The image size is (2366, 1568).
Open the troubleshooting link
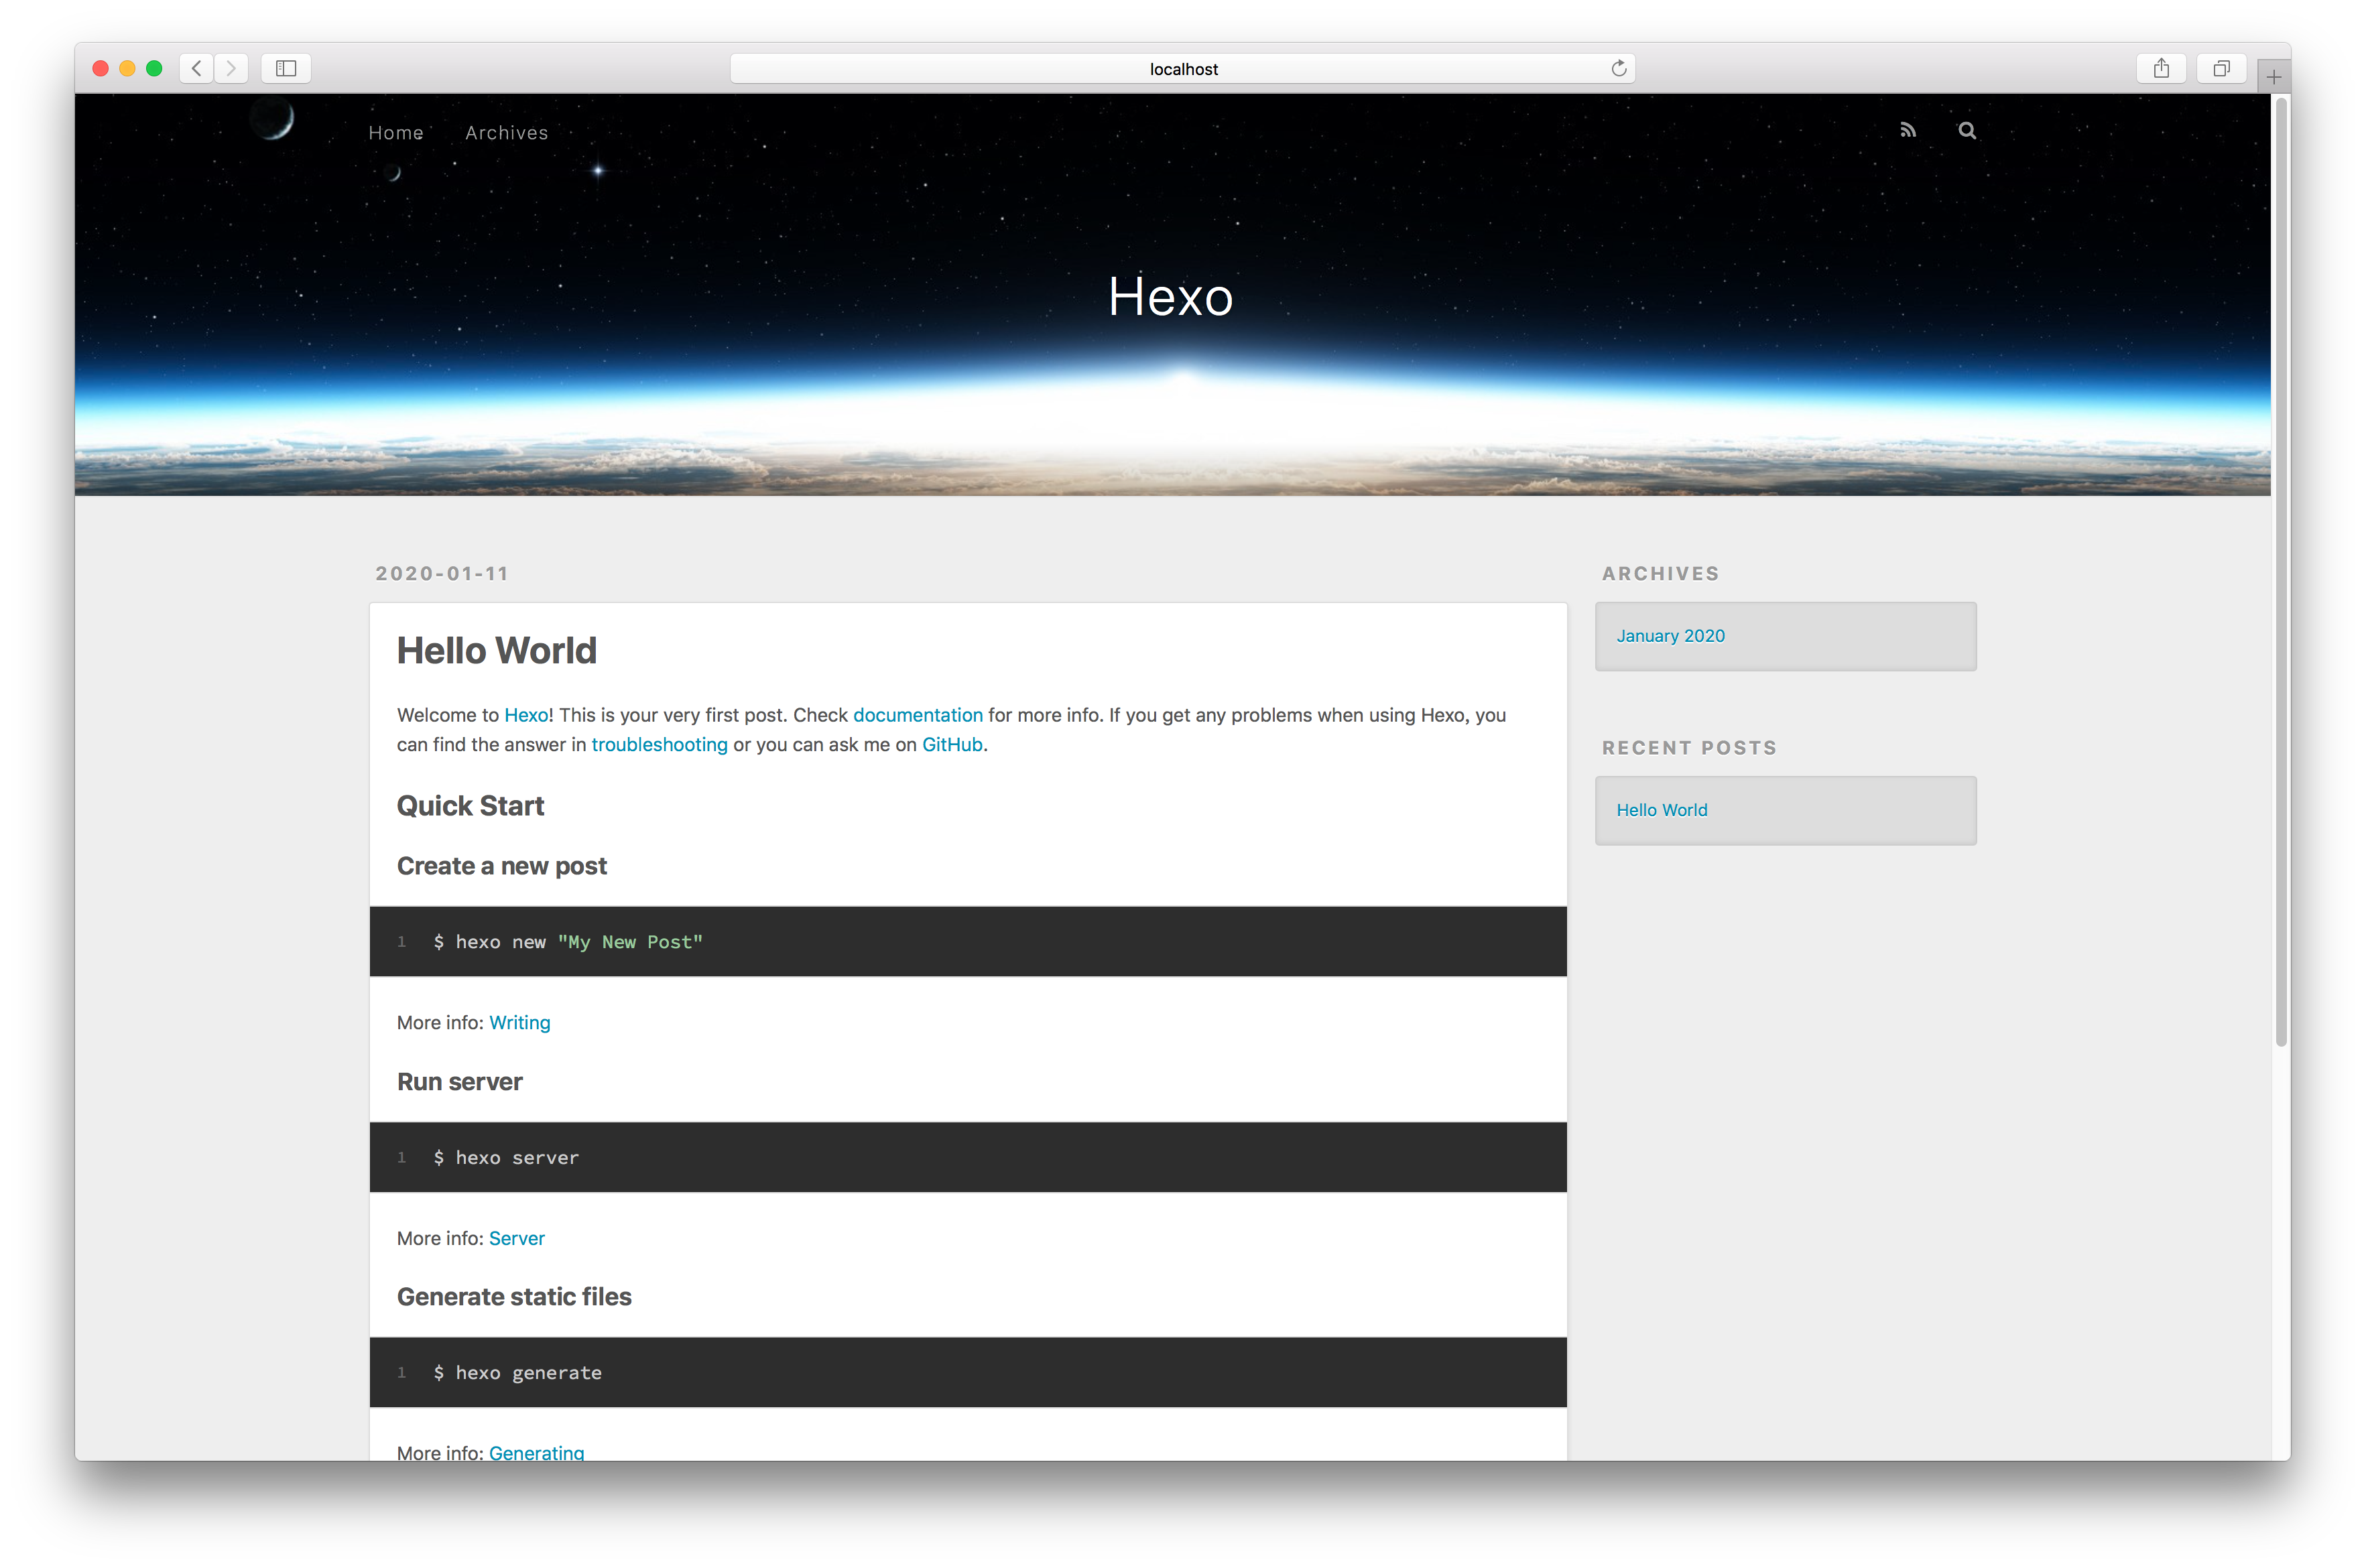[x=659, y=745]
